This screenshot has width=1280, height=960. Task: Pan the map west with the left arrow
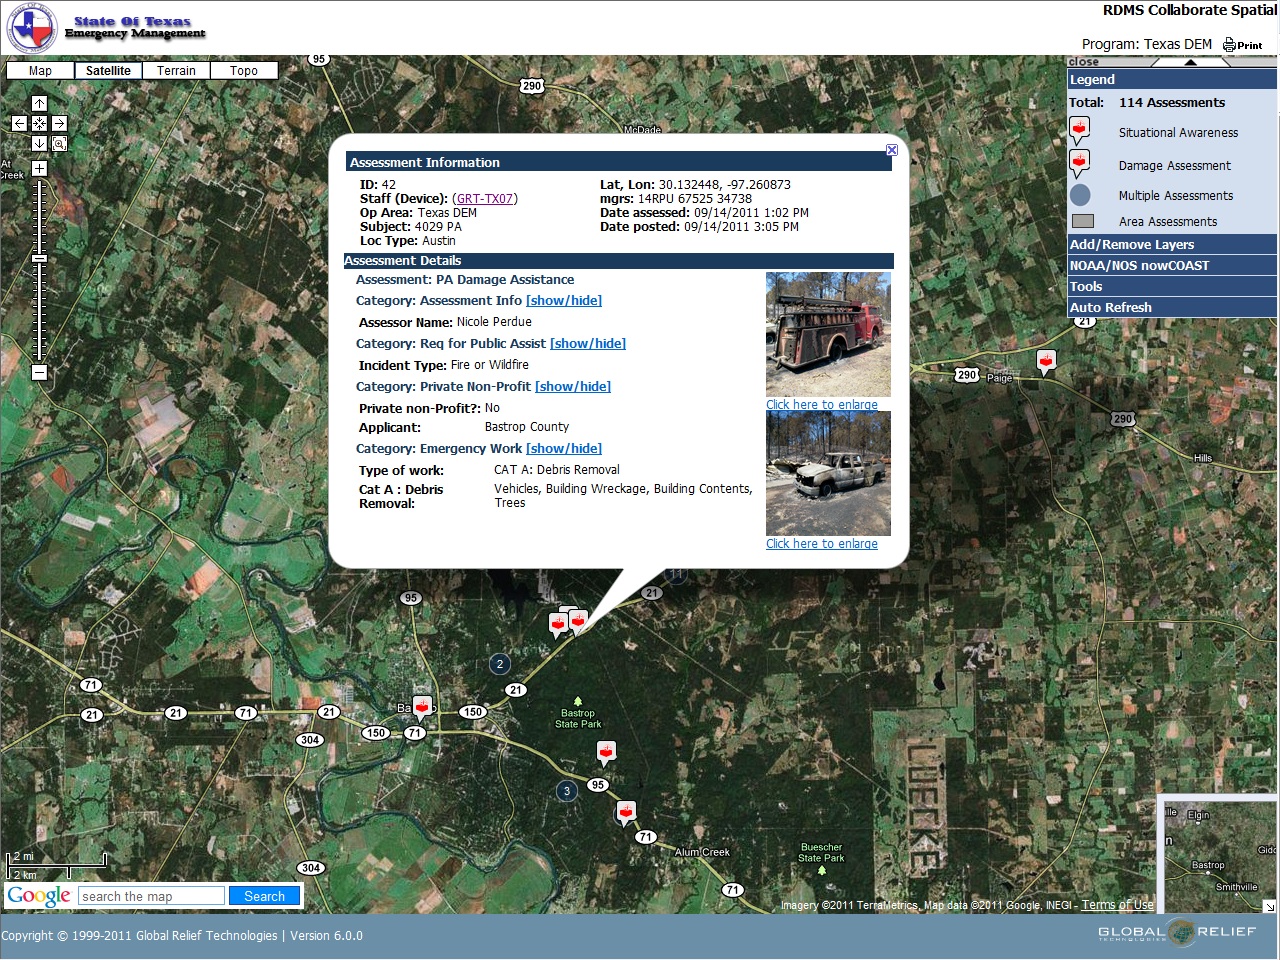(x=19, y=123)
